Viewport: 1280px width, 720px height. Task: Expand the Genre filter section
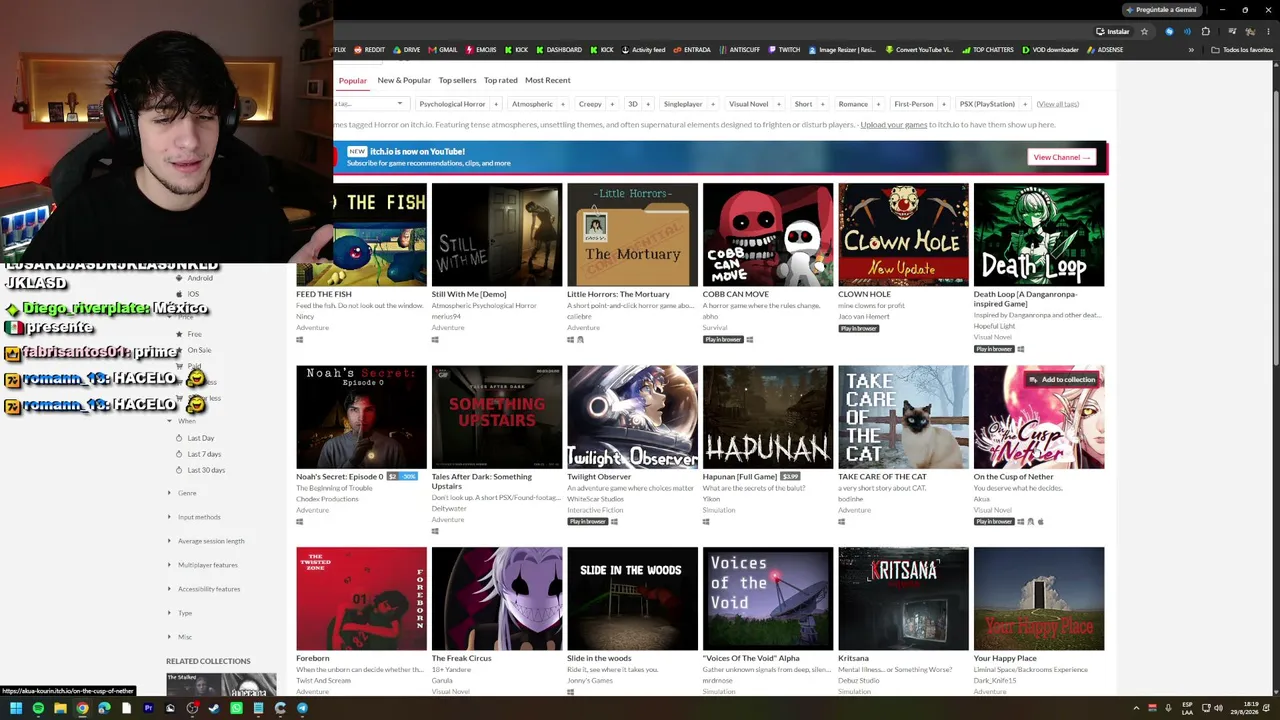[x=186, y=493]
